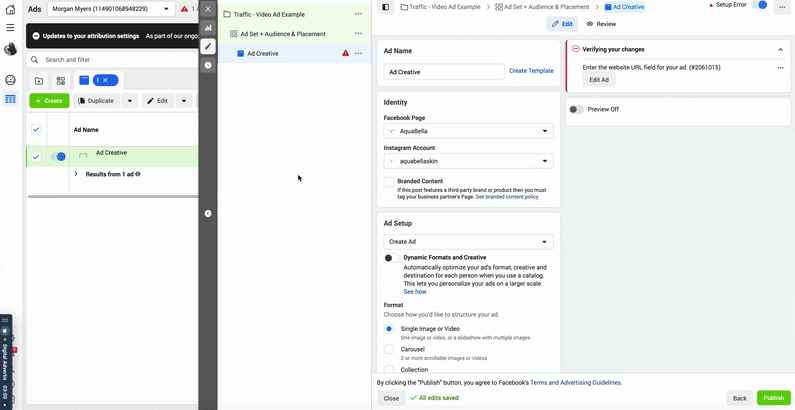This screenshot has height=410, width=795.
Task: Open the Campaigns folder tab icon
Action: pyautogui.click(x=38, y=81)
